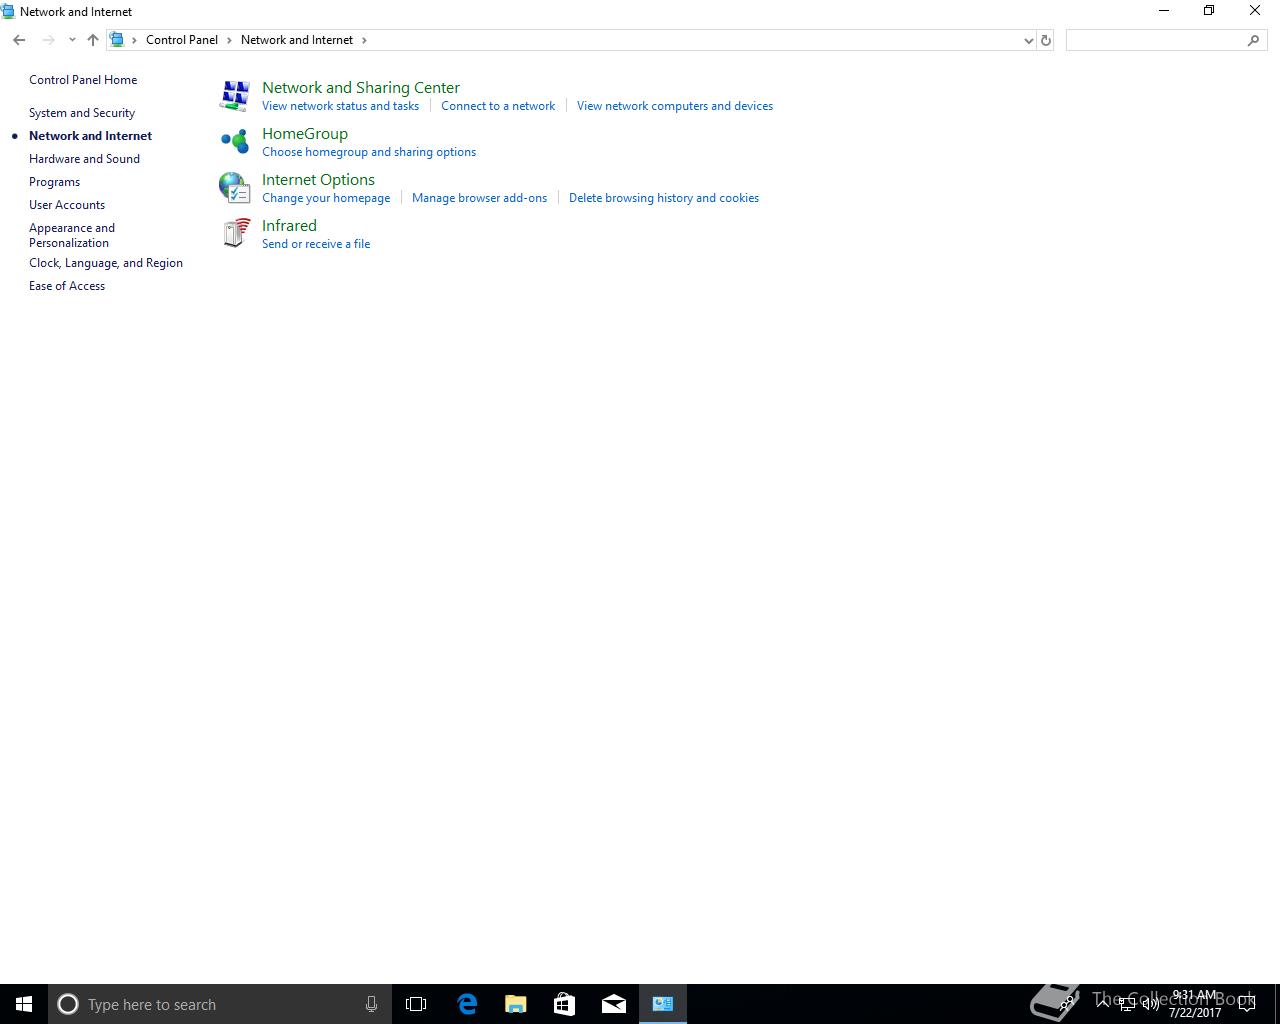Click the Cortana microphone icon
The width and height of the screenshot is (1280, 1024).
tap(371, 1004)
